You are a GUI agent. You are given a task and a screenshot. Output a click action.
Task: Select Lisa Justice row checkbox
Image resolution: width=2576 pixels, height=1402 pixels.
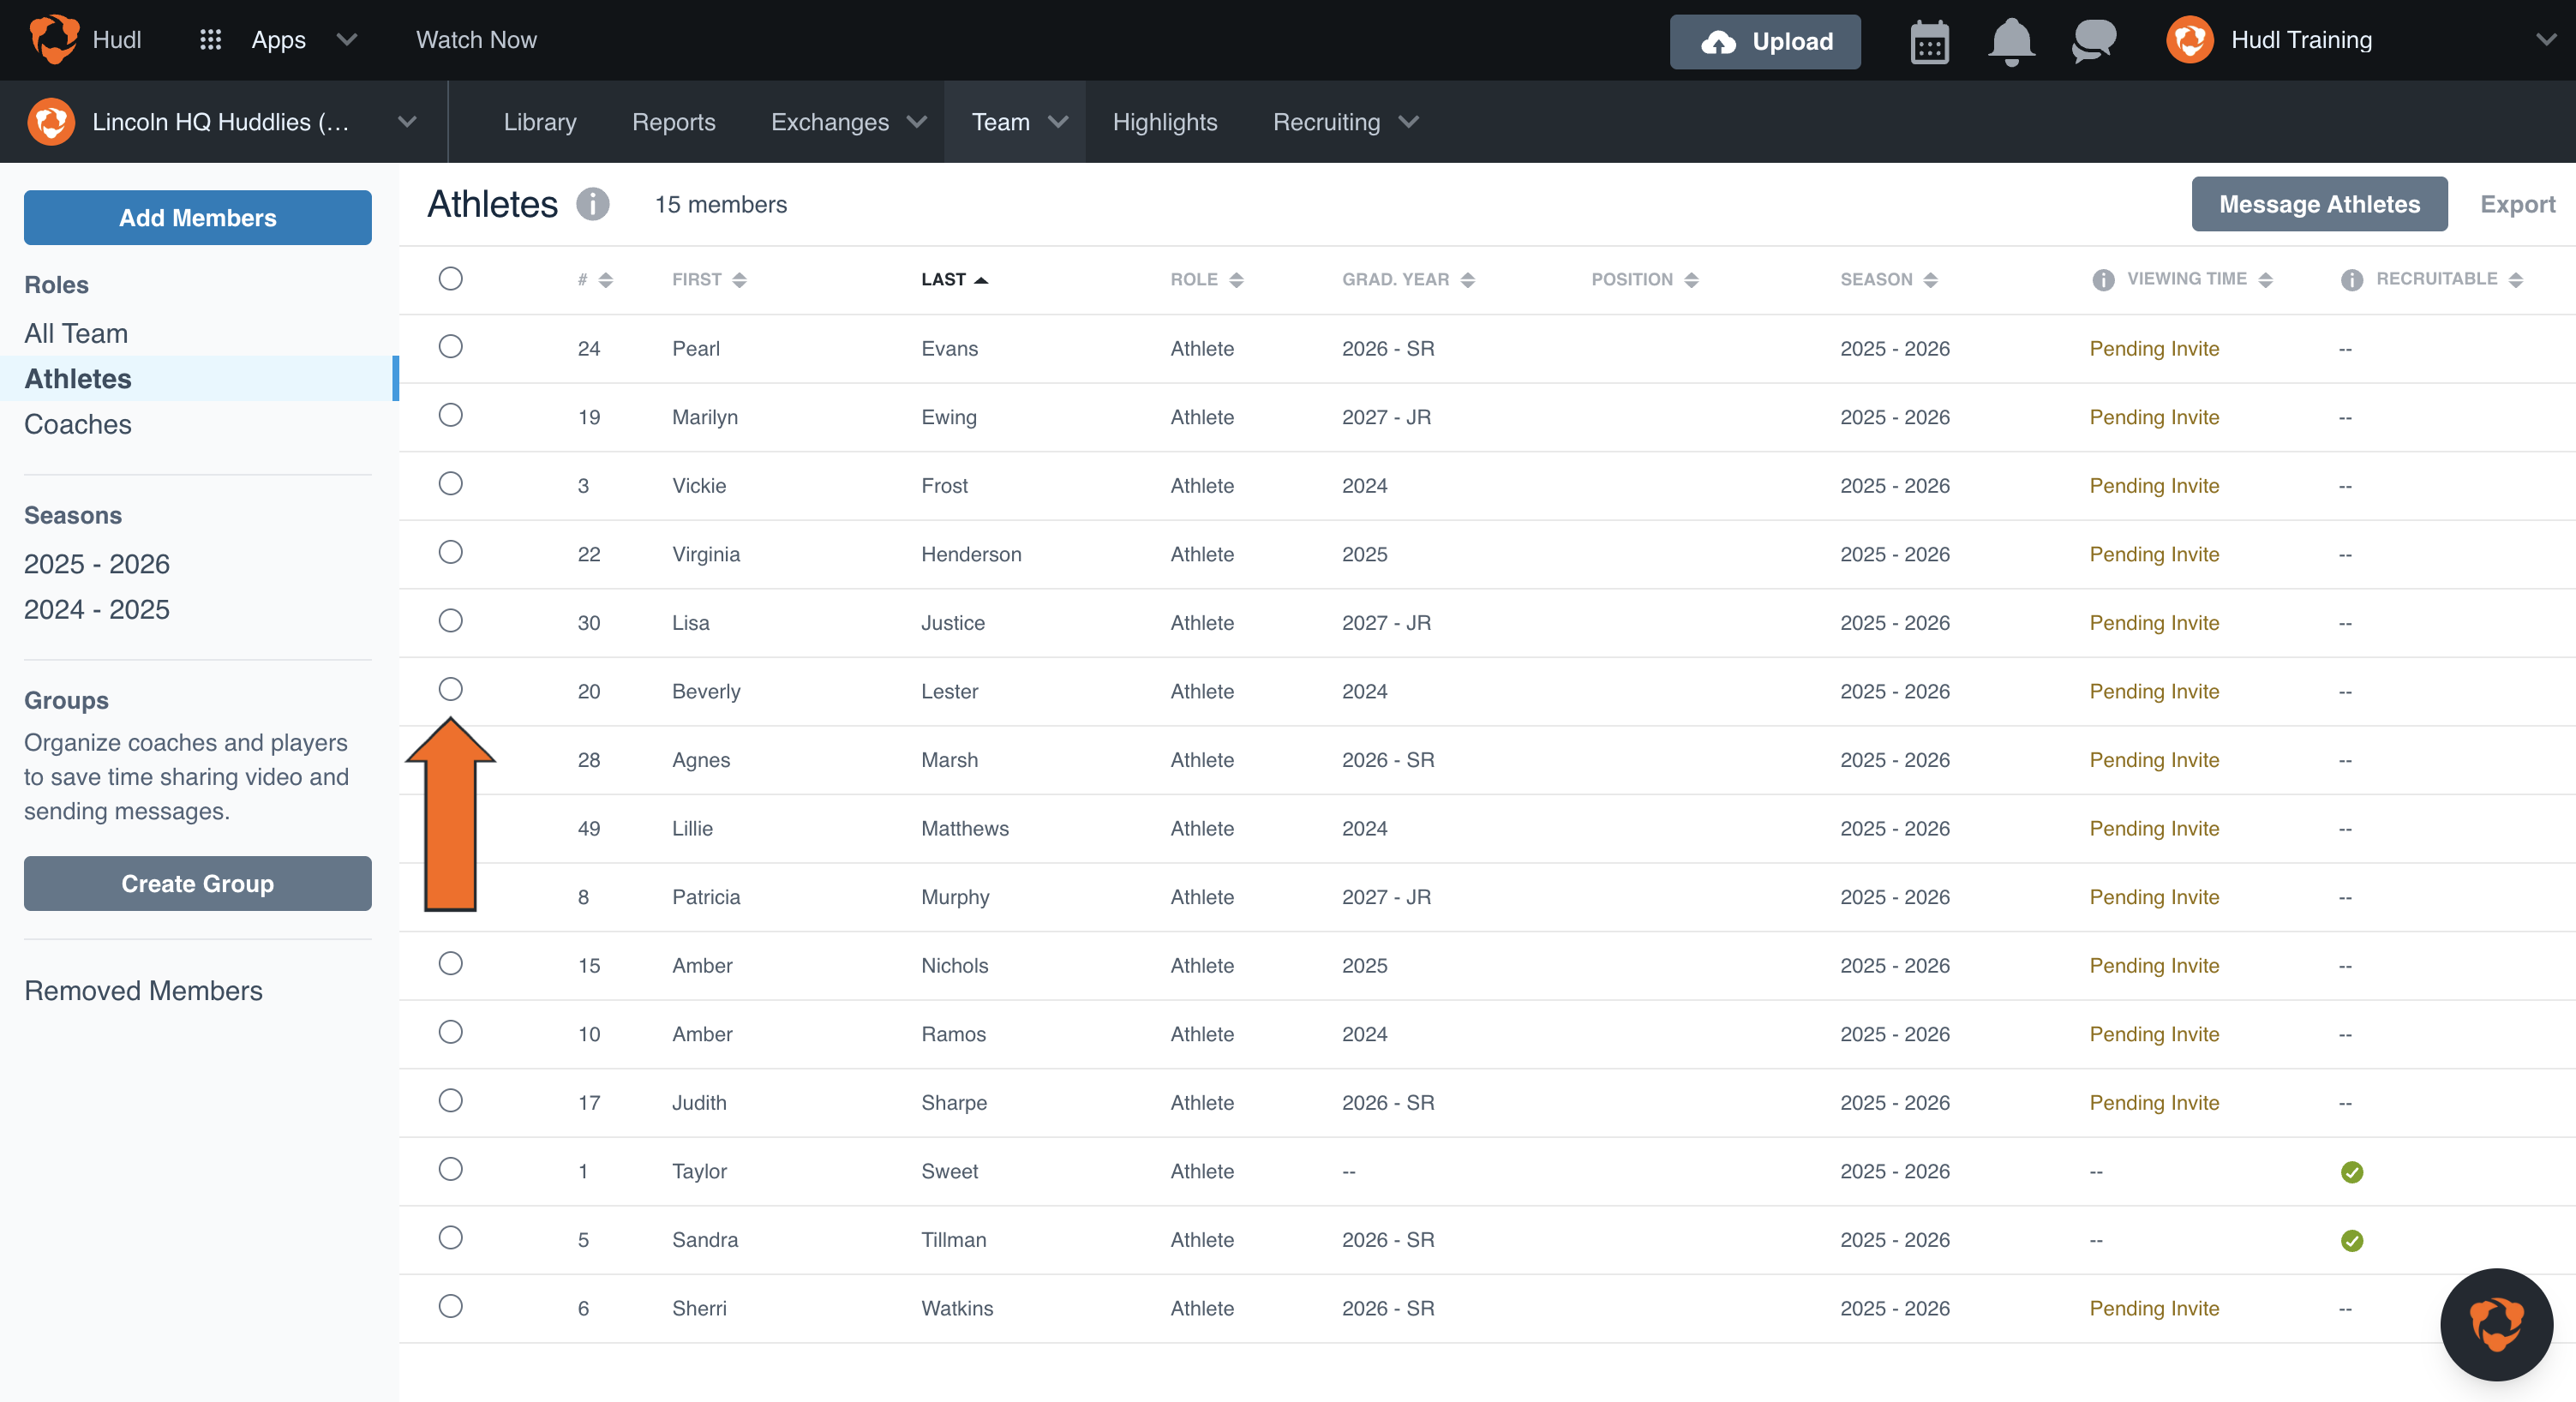451,620
